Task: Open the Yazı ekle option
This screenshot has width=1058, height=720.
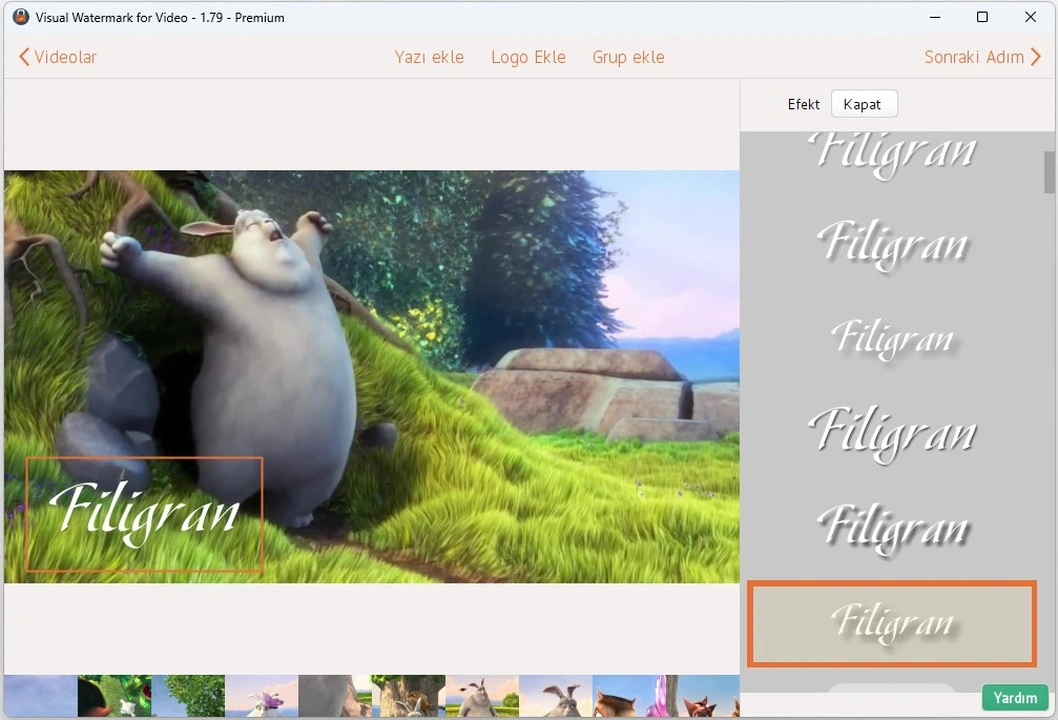Action: [429, 57]
